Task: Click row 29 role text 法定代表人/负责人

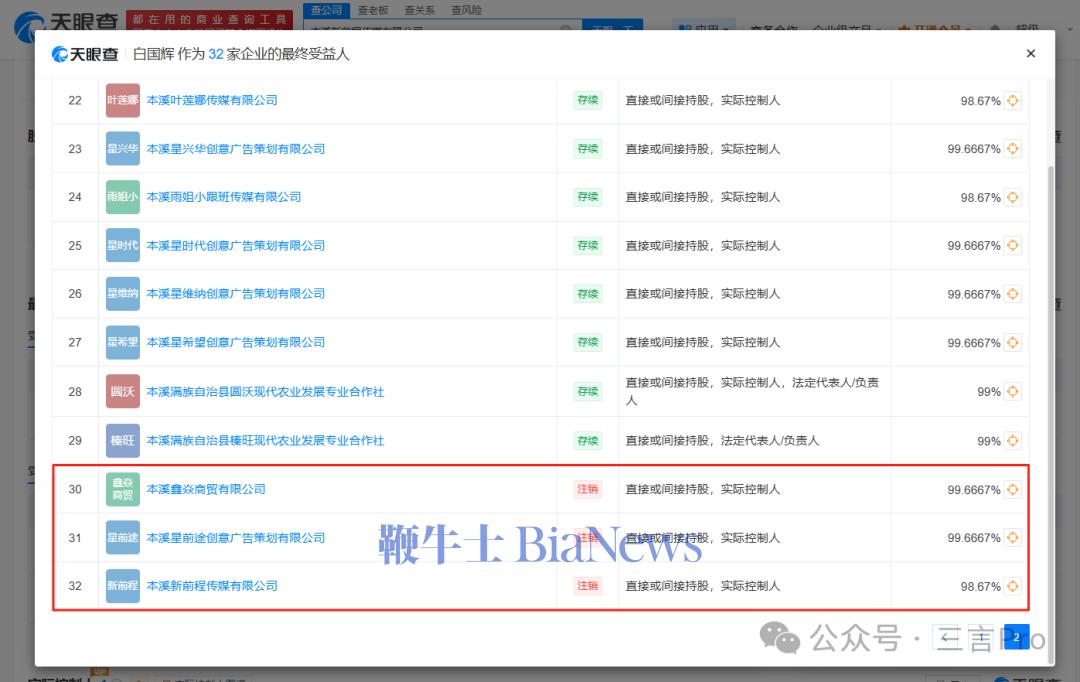Action: click(x=770, y=441)
